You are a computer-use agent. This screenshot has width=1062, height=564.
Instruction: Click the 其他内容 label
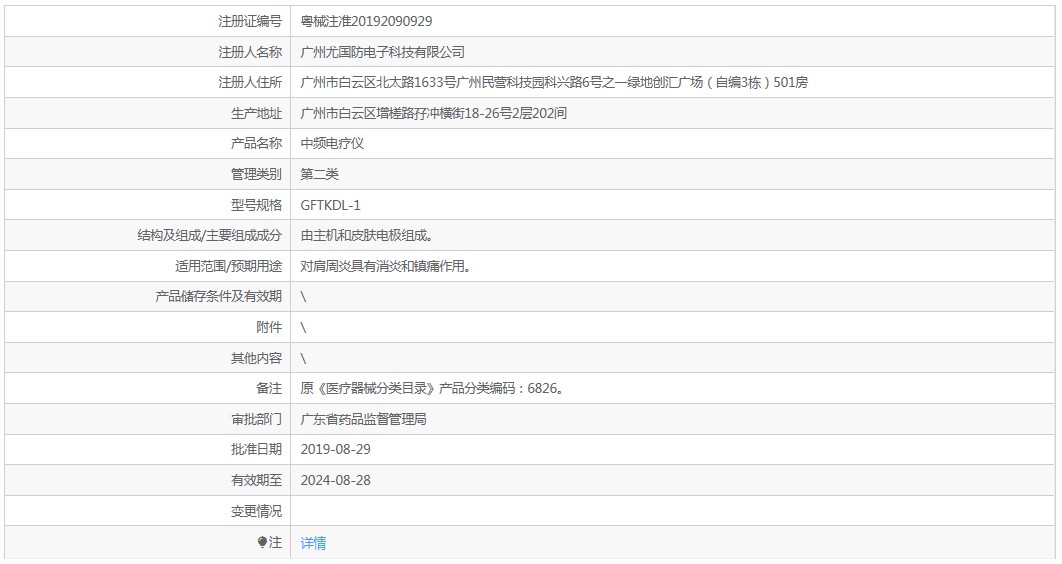[256, 358]
